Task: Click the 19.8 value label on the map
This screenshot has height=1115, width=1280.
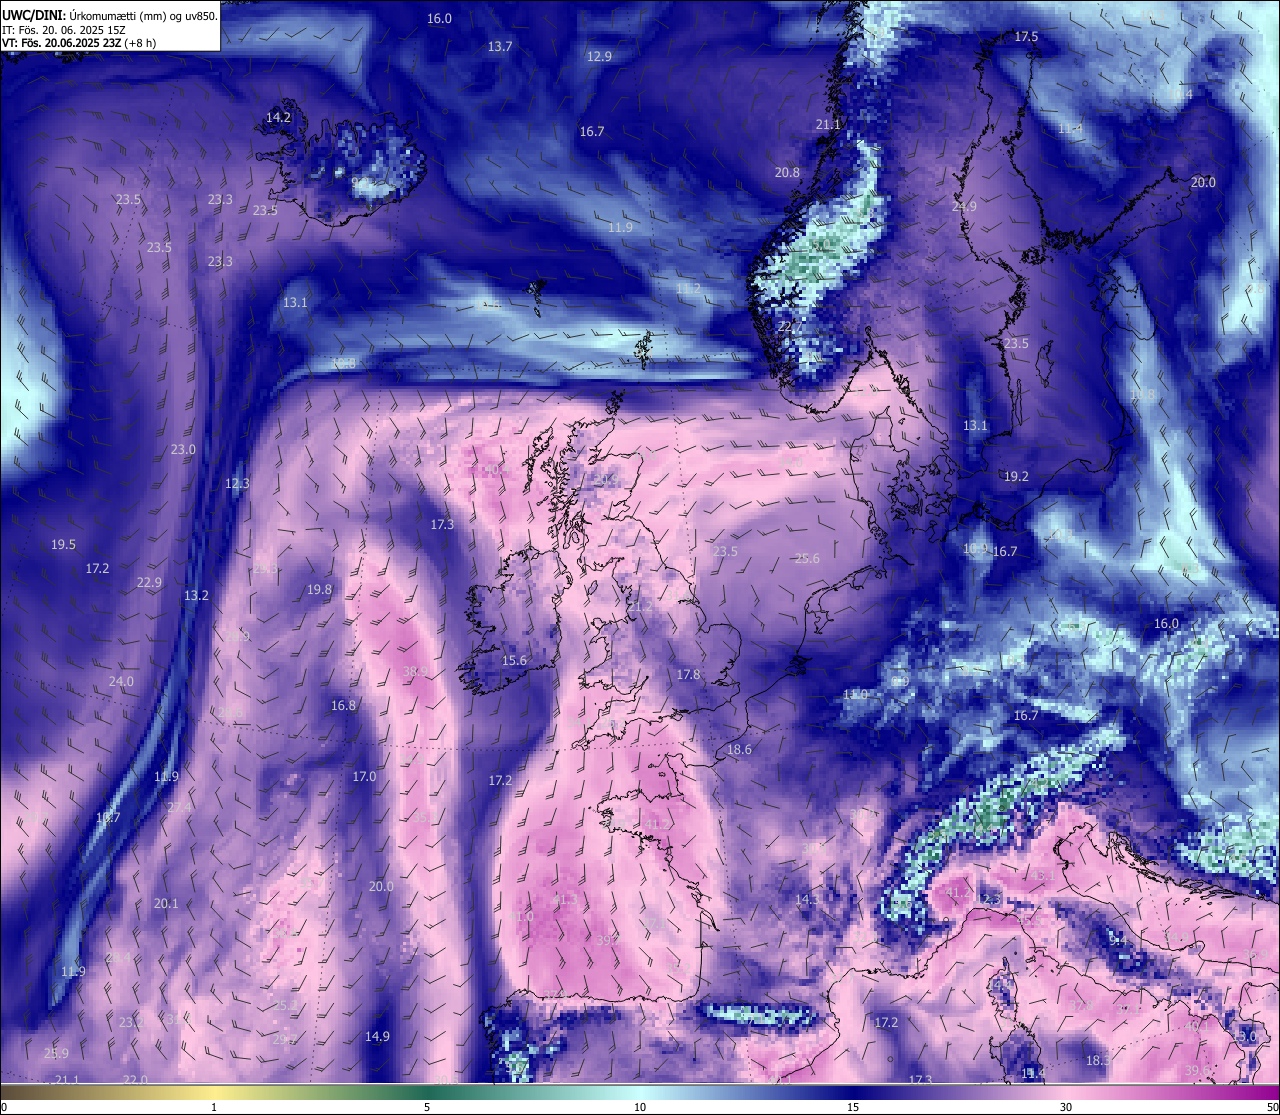Action: [x=319, y=590]
